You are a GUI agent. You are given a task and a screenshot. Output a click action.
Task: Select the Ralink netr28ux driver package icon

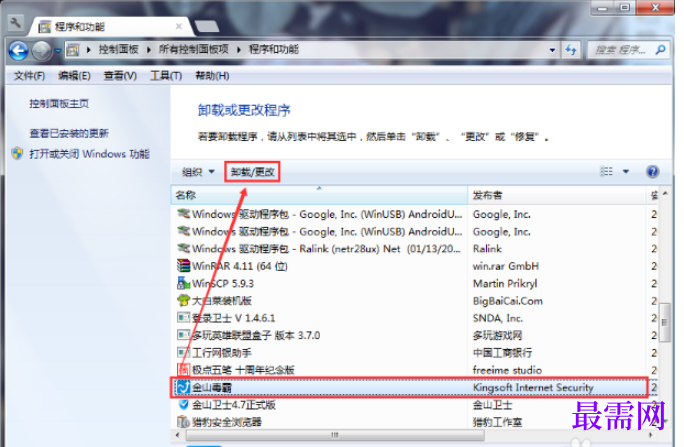[x=184, y=249]
